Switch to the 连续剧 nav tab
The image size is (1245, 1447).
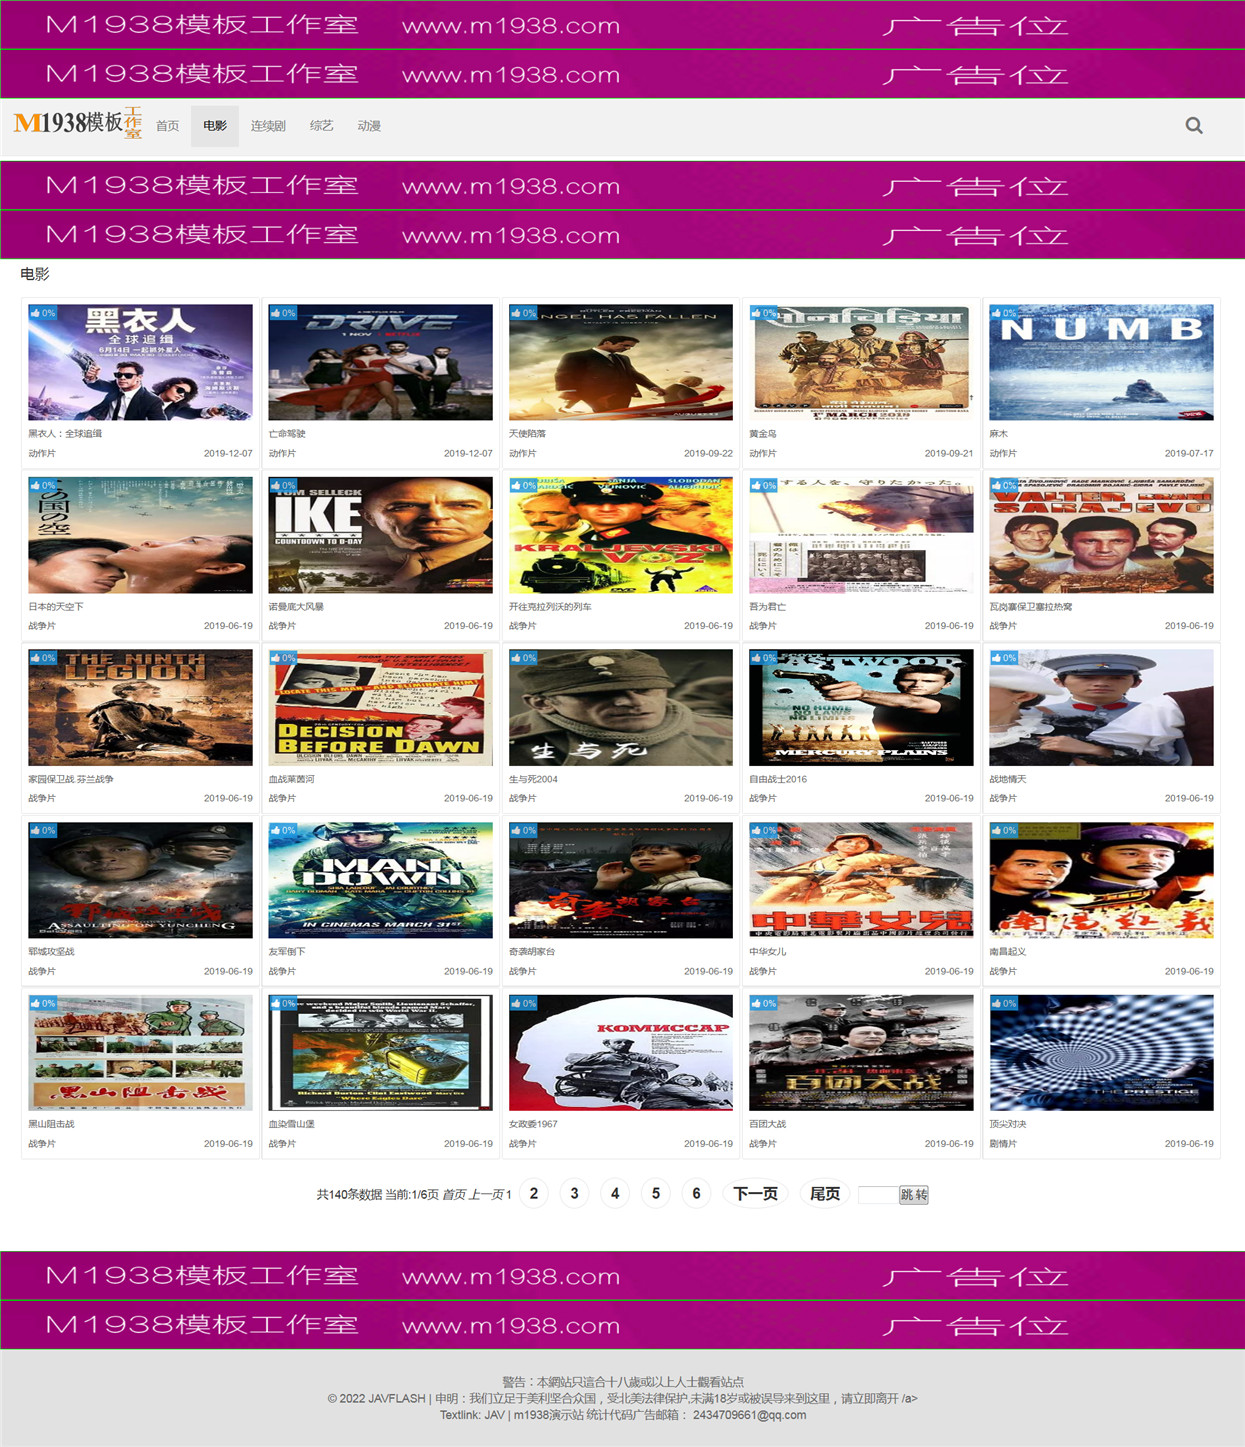click(268, 126)
